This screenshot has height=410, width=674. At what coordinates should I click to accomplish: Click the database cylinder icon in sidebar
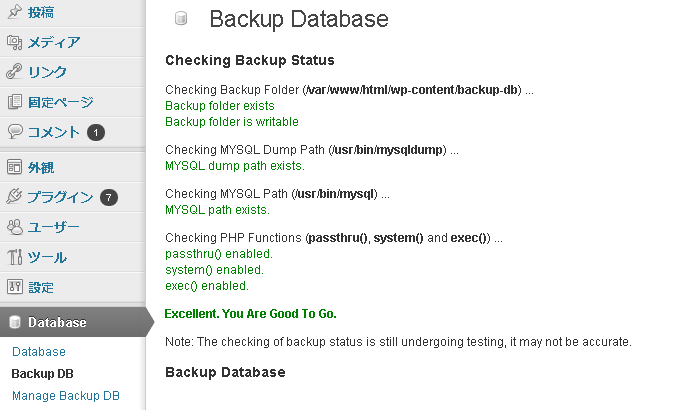[14, 323]
